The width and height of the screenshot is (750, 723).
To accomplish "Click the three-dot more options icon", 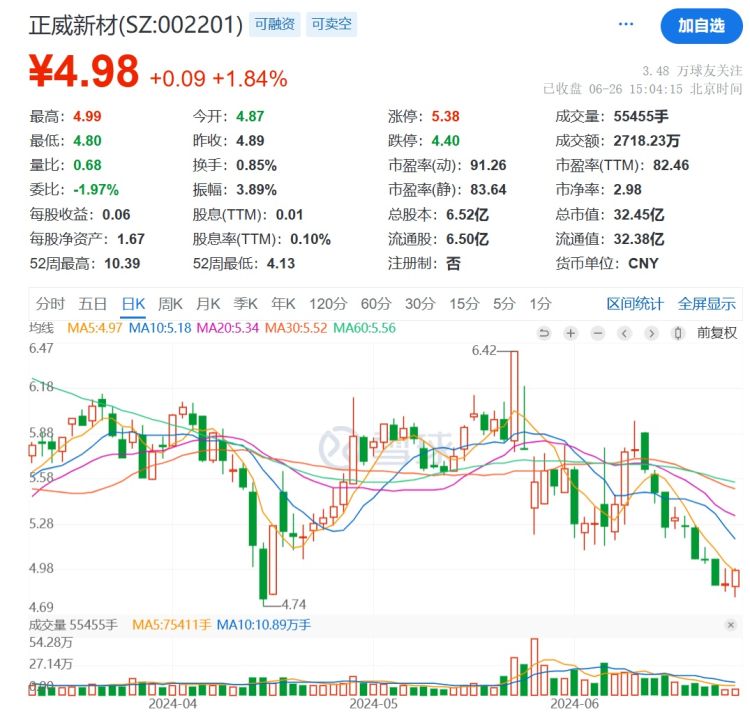I will click(626, 24).
